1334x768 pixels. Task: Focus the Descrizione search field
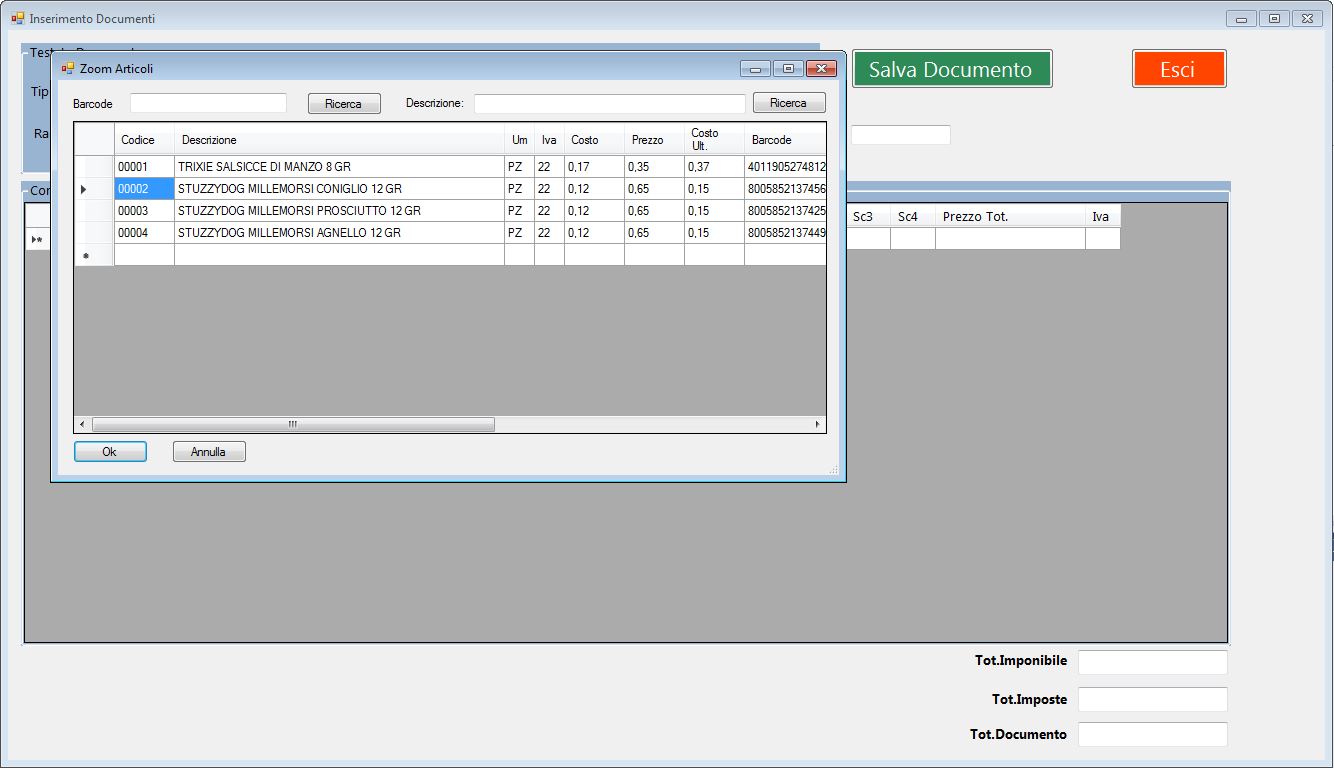coord(610,104)
